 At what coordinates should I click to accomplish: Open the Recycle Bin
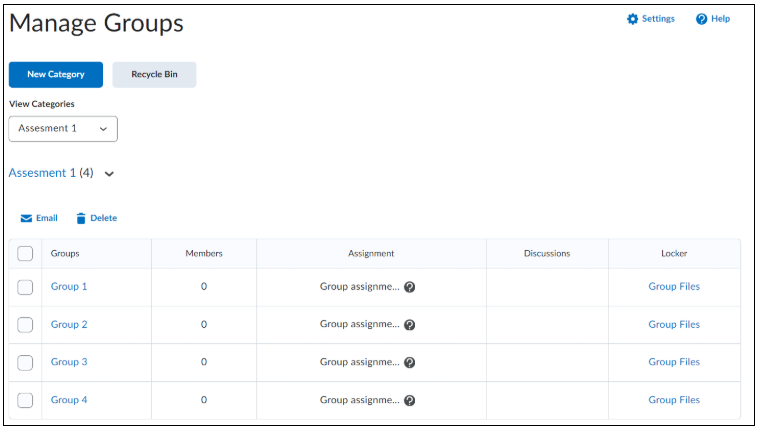(x=154, y=74)
